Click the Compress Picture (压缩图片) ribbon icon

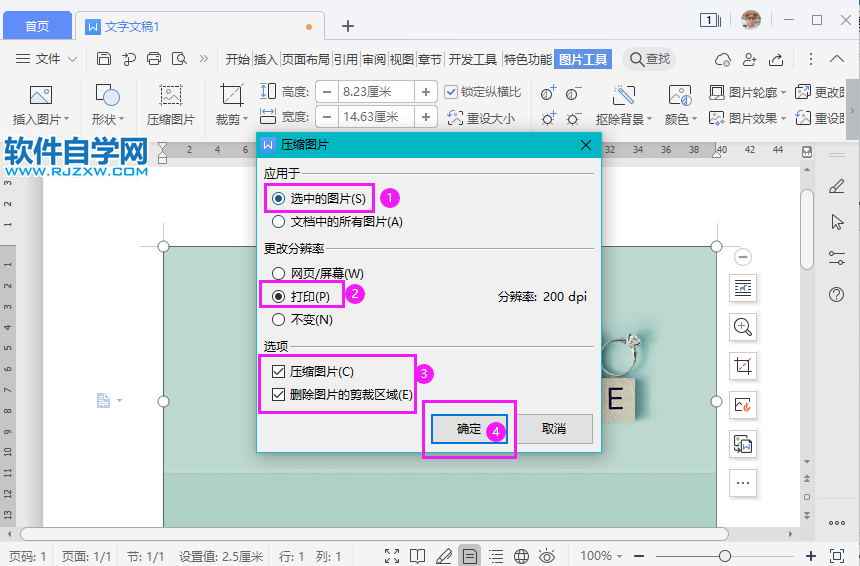[x=171, y=95]
